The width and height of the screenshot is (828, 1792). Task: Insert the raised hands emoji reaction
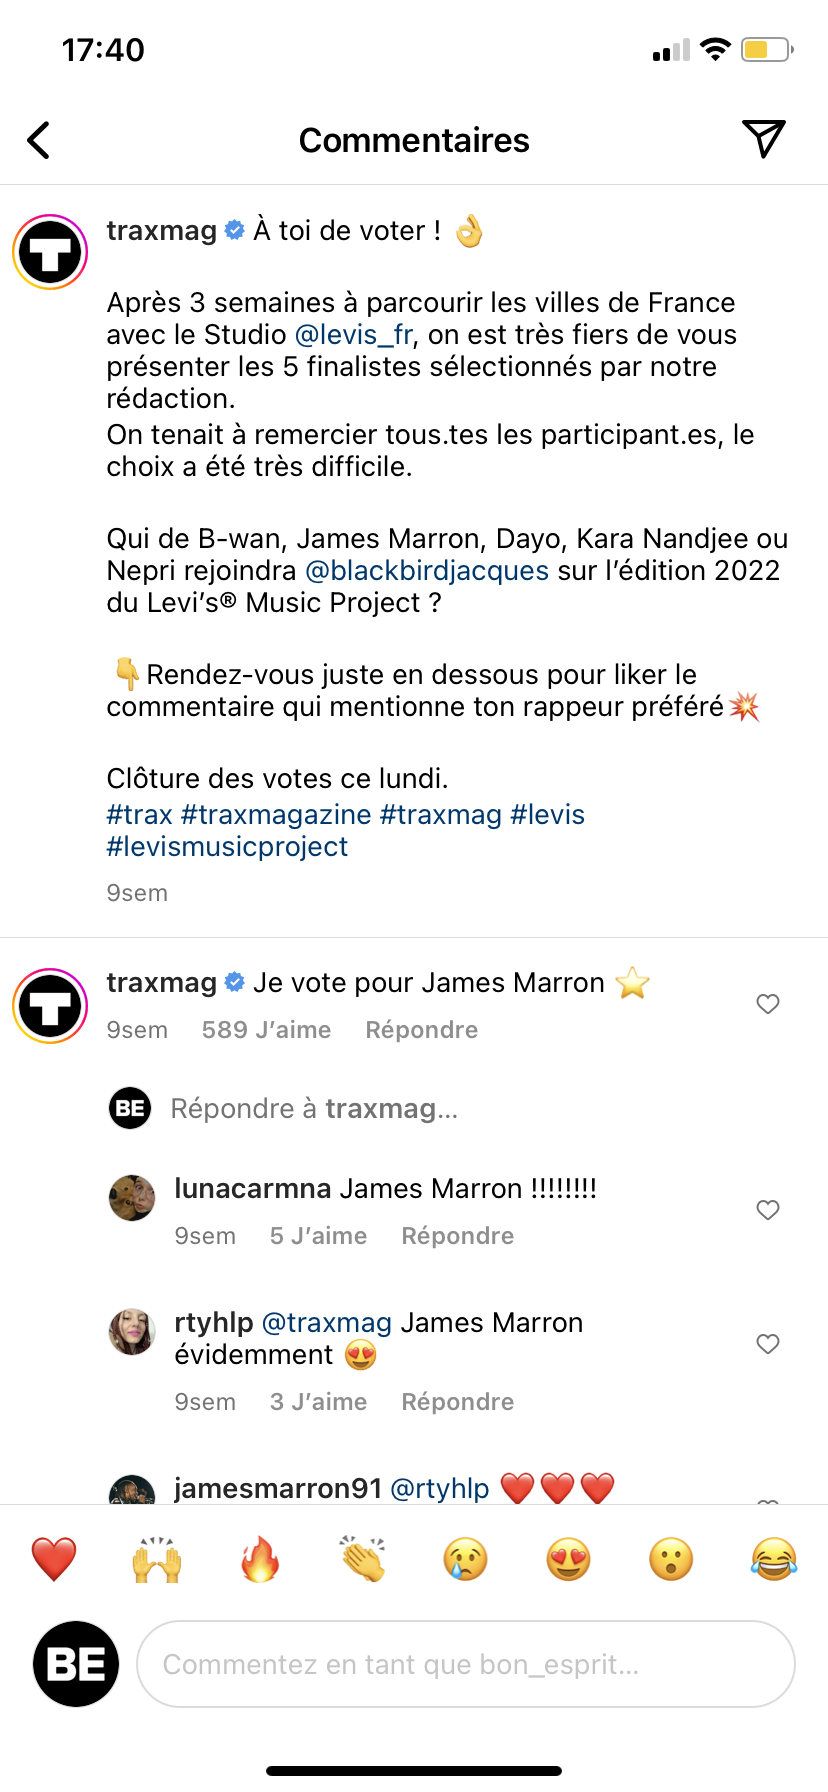157,1559
